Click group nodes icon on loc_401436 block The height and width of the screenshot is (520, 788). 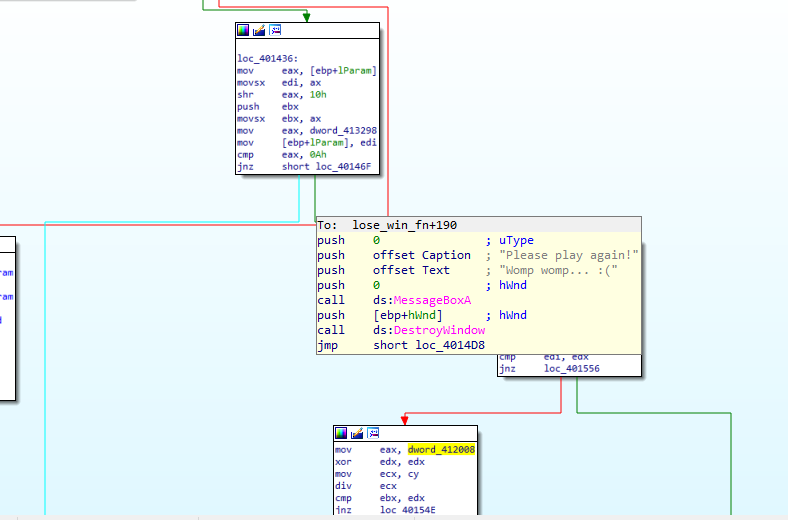click(274, 32)
